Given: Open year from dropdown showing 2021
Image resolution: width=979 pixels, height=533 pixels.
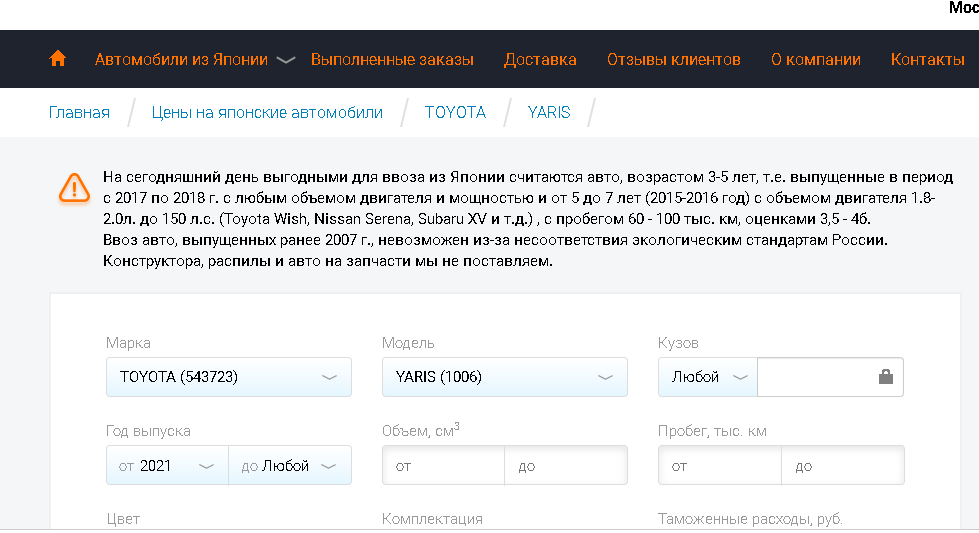Looking at the screenshot, I should coord(167,466).
